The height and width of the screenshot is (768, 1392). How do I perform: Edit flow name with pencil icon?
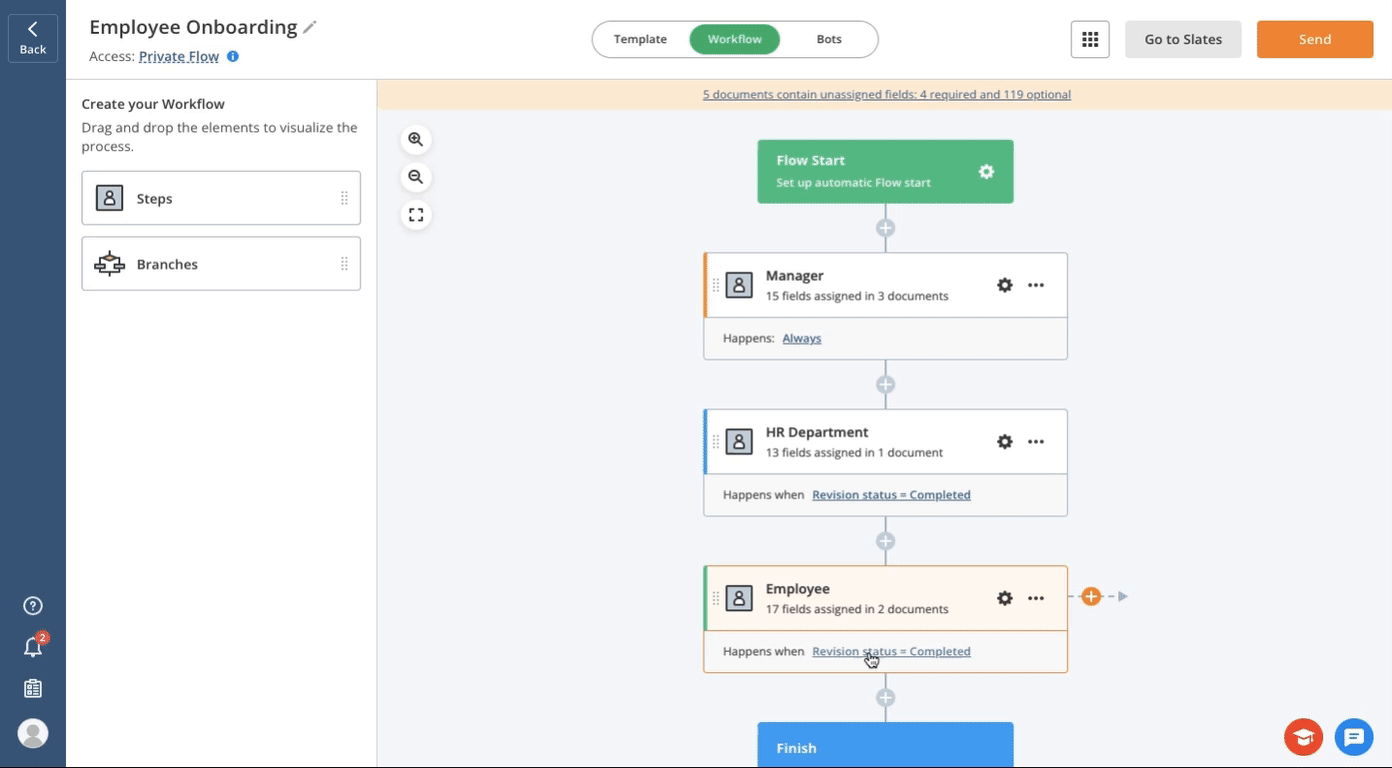tap(310, 28)
